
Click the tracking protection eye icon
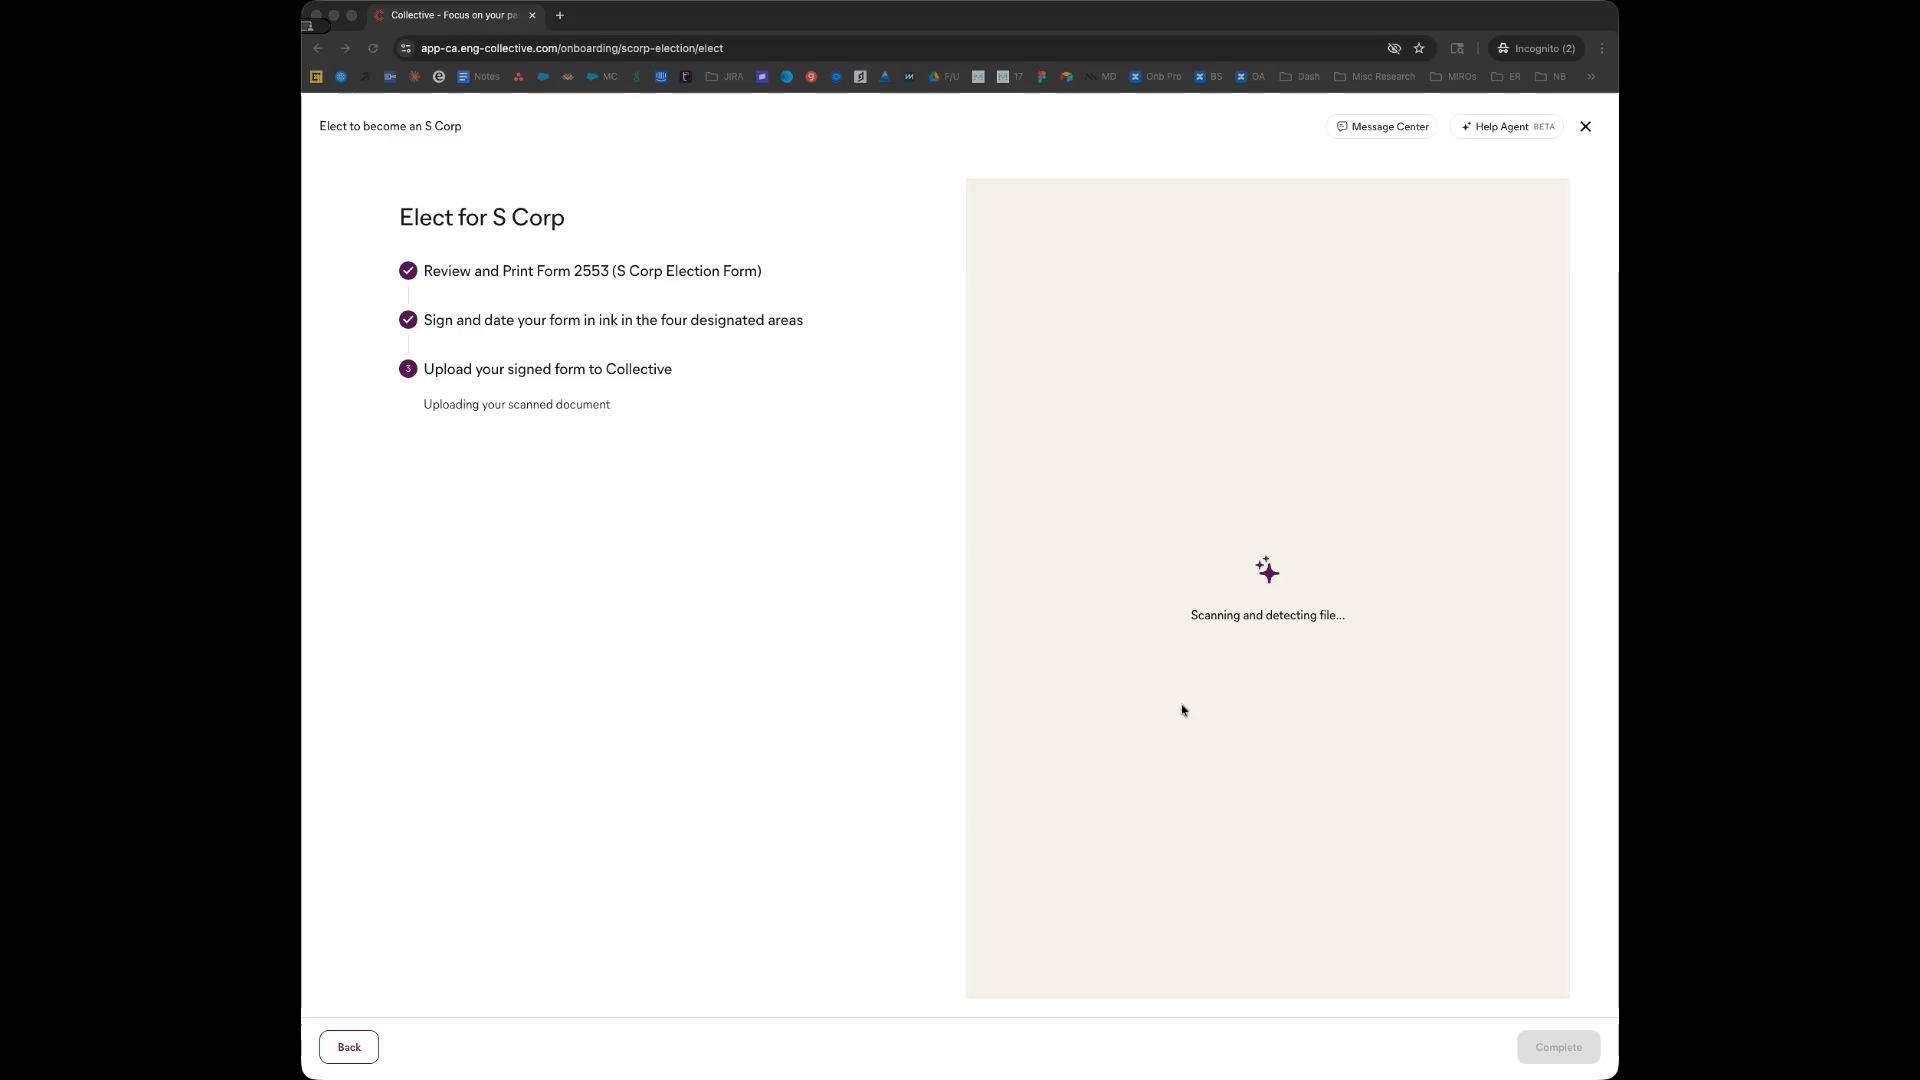tap(1393, 48)
